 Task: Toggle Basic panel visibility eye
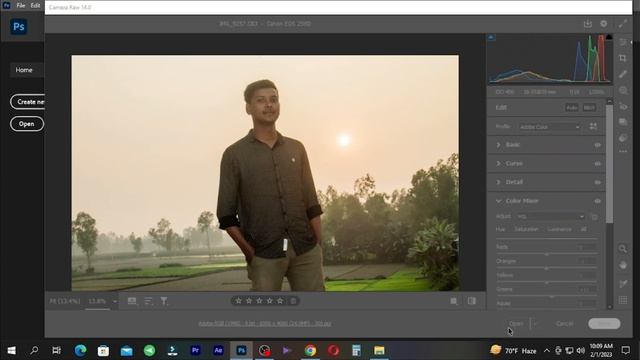coord(597,145)
